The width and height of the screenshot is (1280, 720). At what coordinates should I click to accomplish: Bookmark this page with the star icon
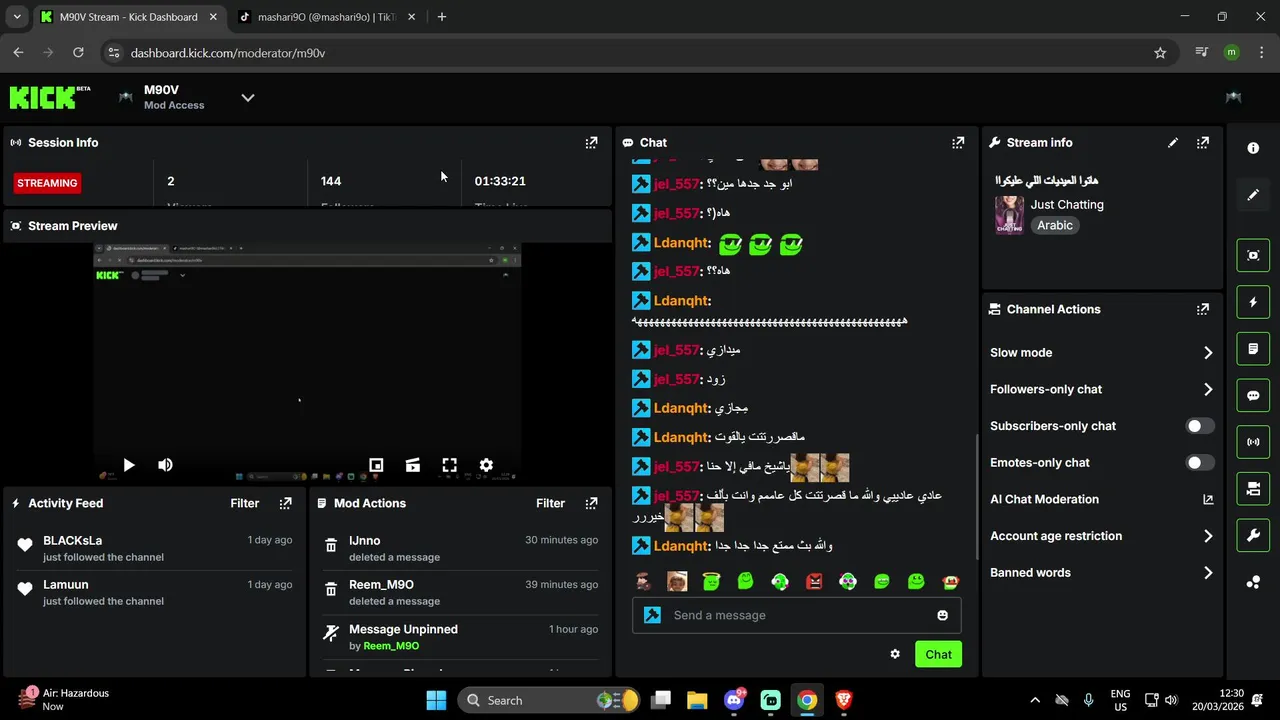[x=1160, y=53]
